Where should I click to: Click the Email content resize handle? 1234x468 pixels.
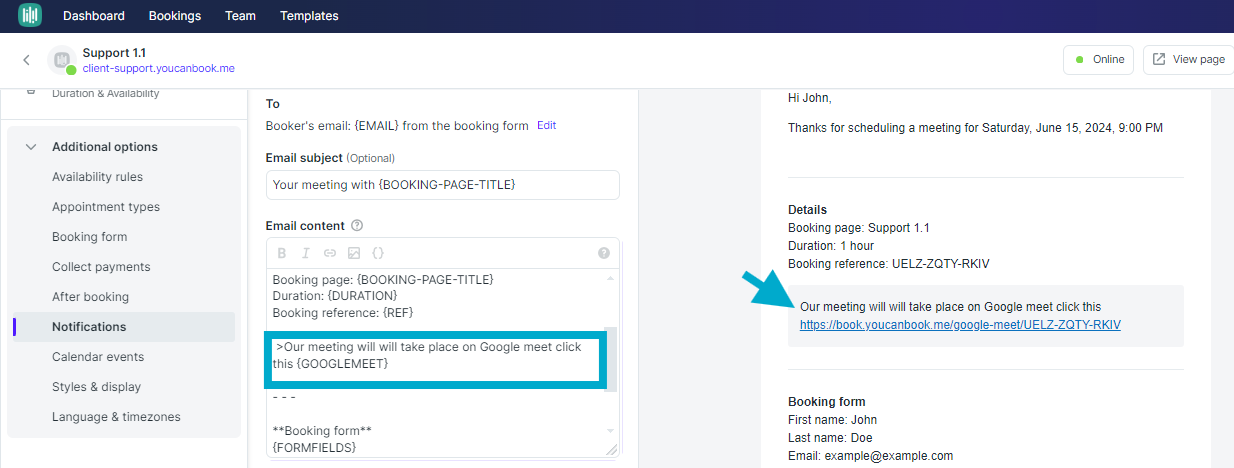point(611,449)
